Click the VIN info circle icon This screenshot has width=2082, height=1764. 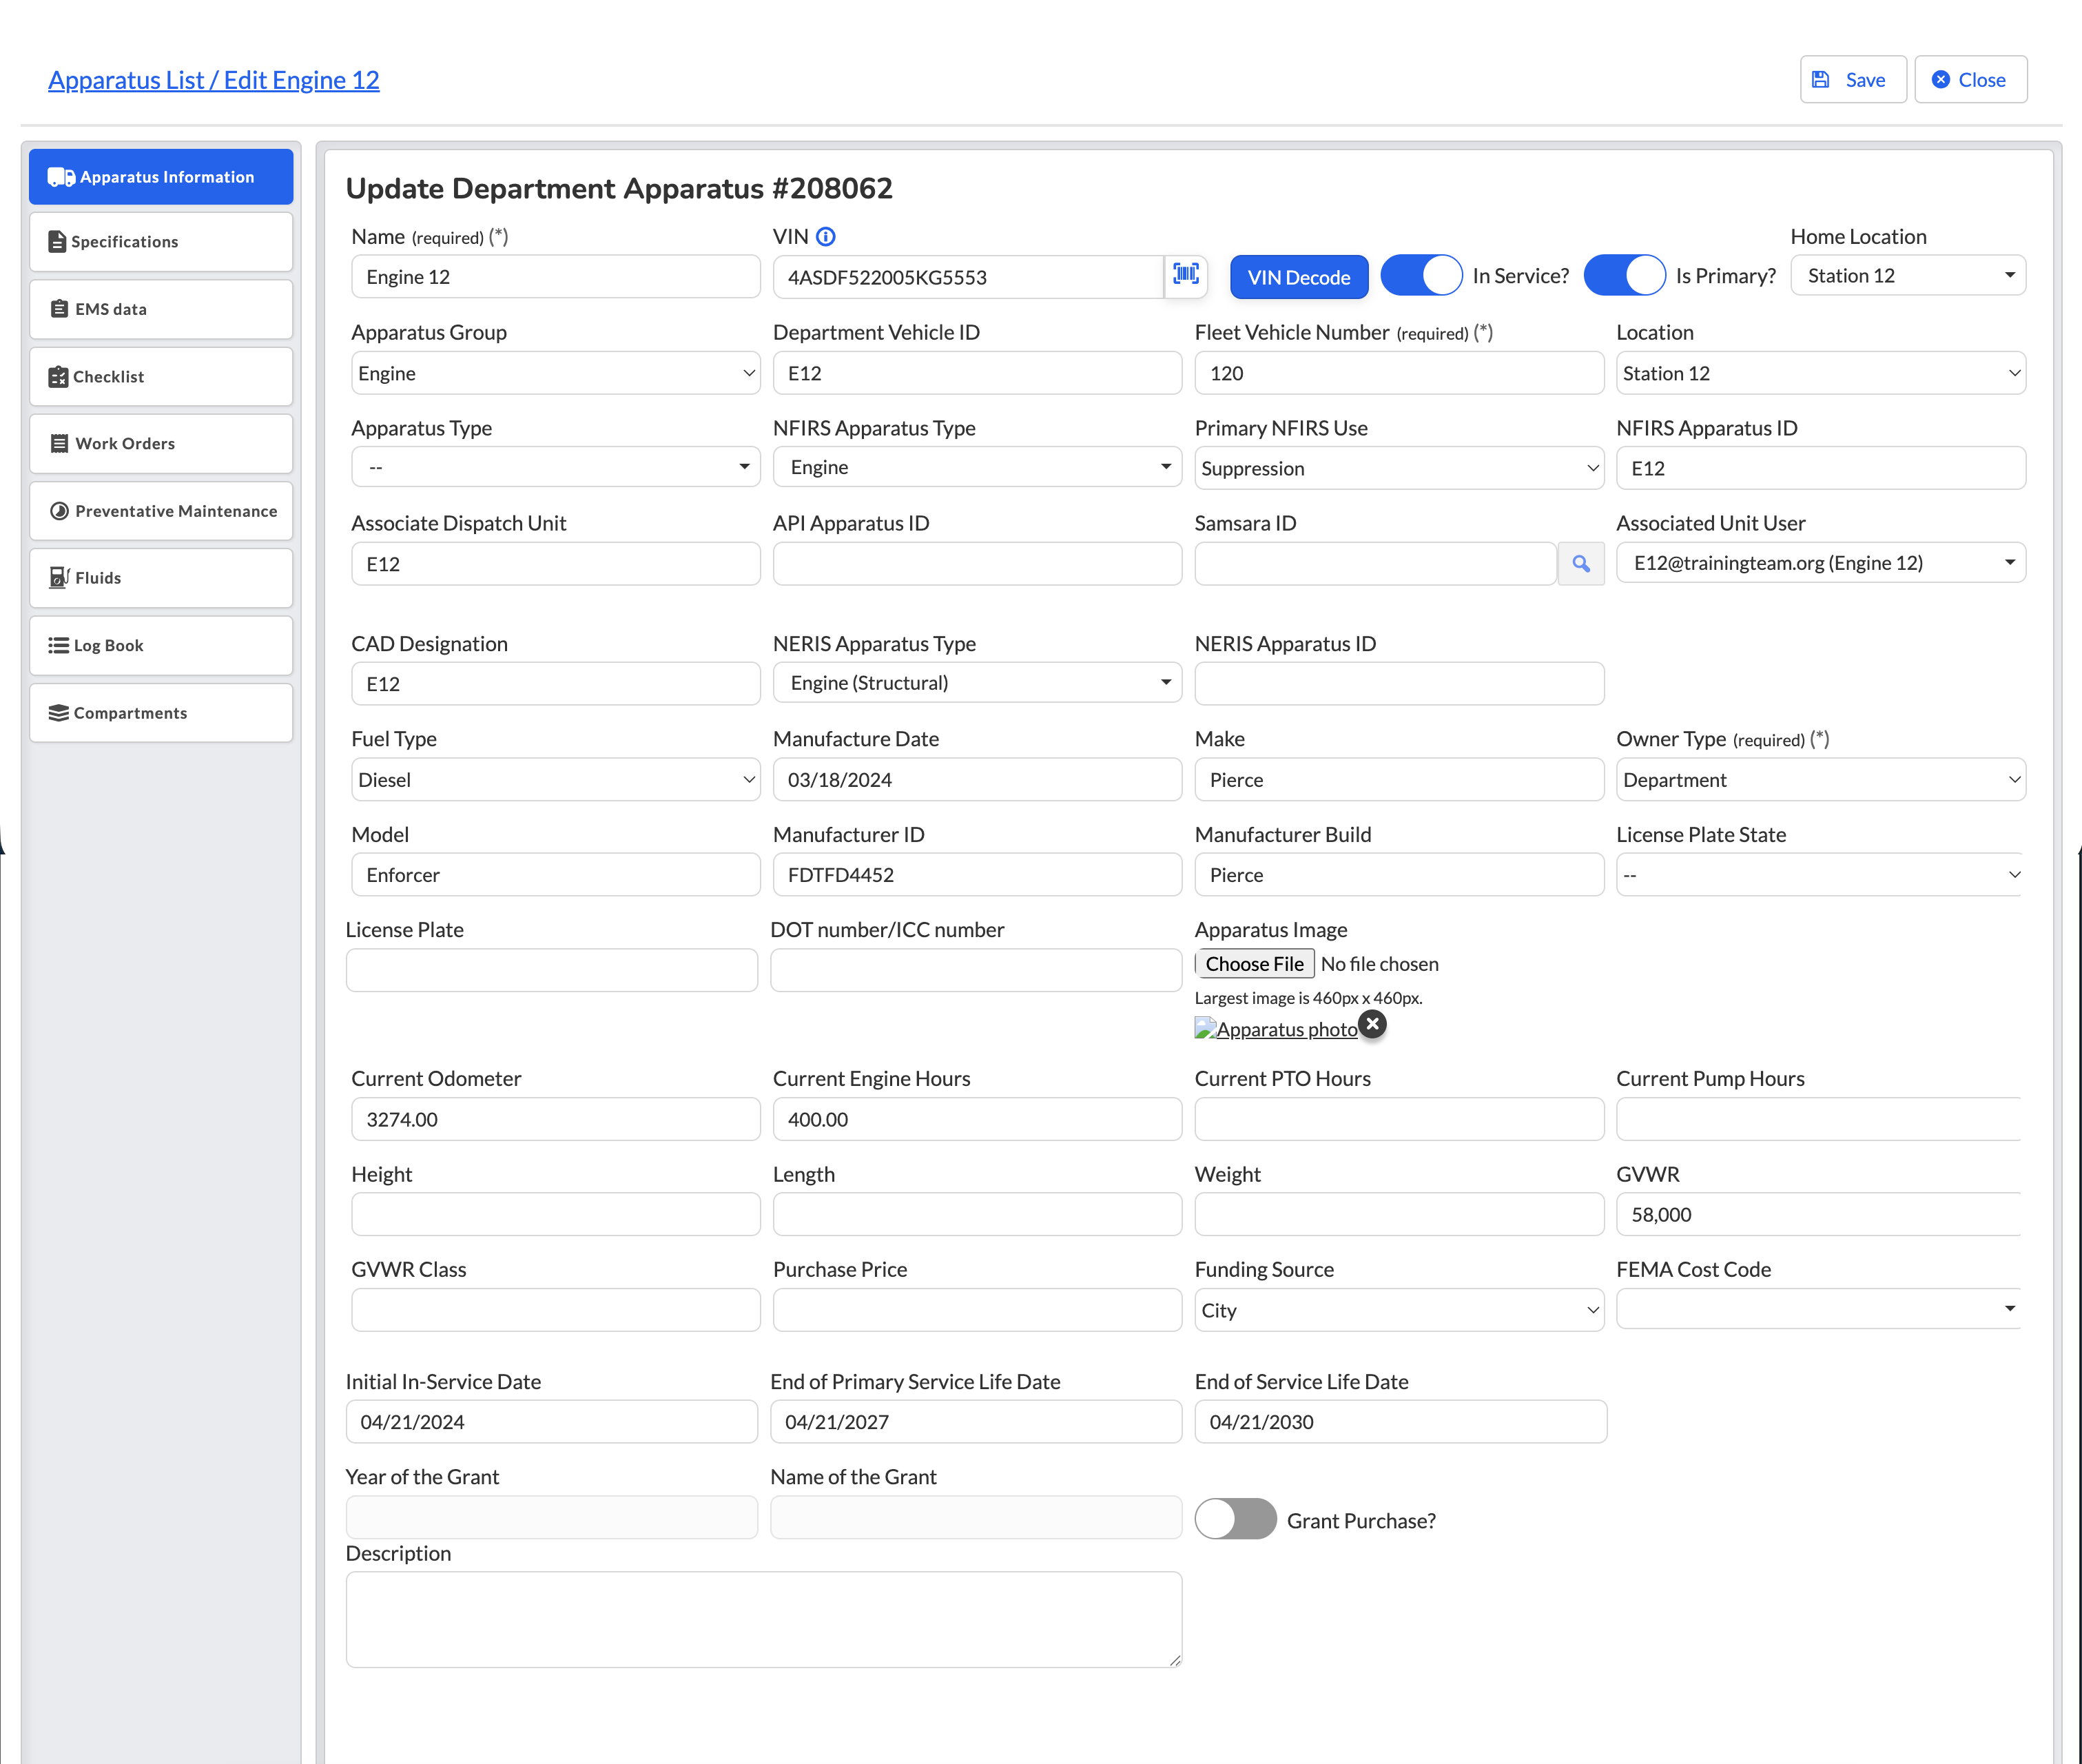(x=825, y=237)
